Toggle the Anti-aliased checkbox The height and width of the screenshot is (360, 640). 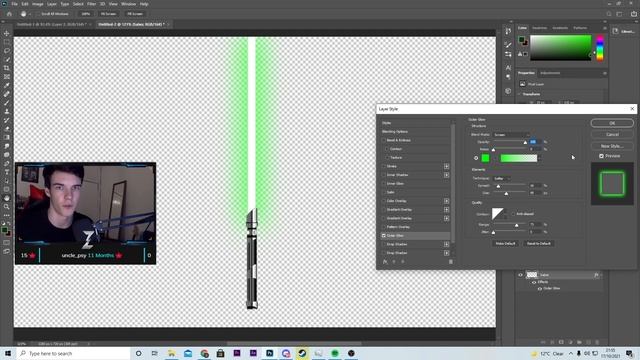pyautogui.click(x=513, y=214)
